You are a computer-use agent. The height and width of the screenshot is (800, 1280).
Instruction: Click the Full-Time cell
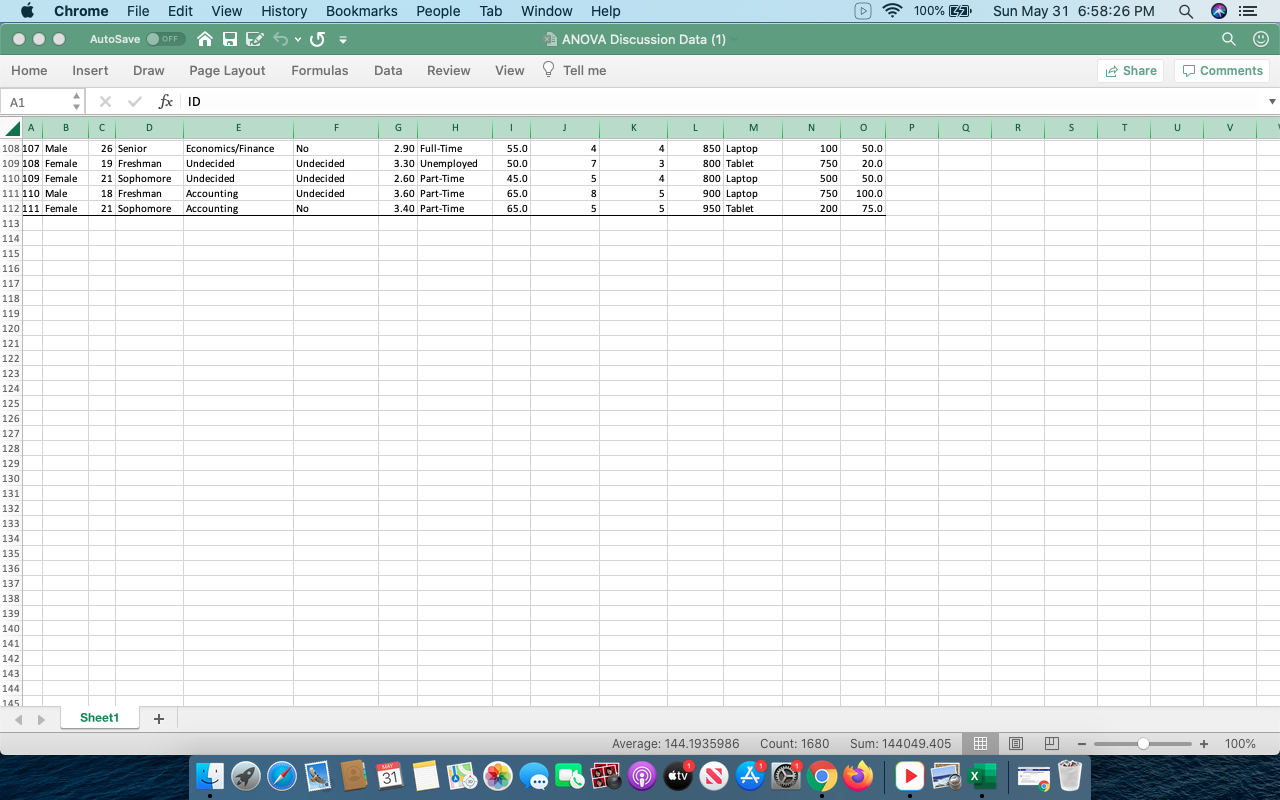click(x=455, y=148)
